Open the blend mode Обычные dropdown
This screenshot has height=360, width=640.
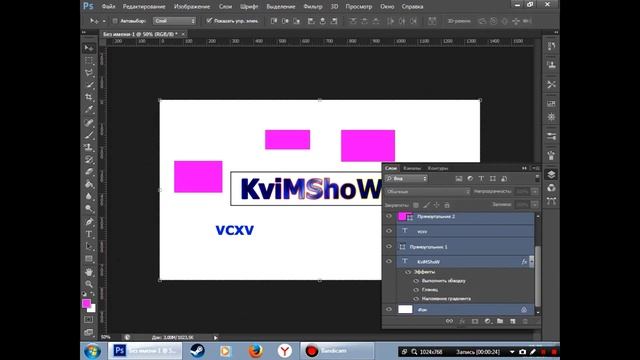(428, 191)
